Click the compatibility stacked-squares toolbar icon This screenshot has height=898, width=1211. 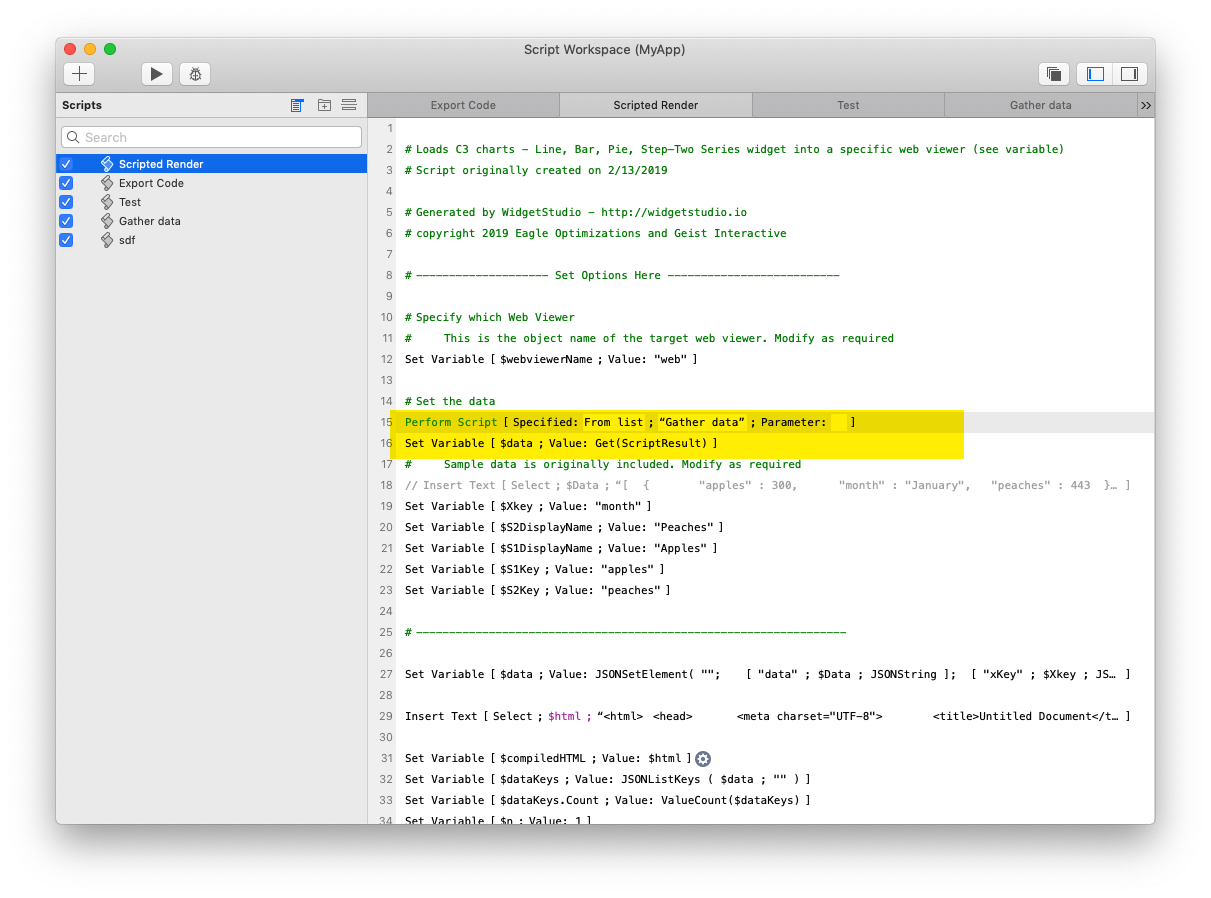[1053, 73]
